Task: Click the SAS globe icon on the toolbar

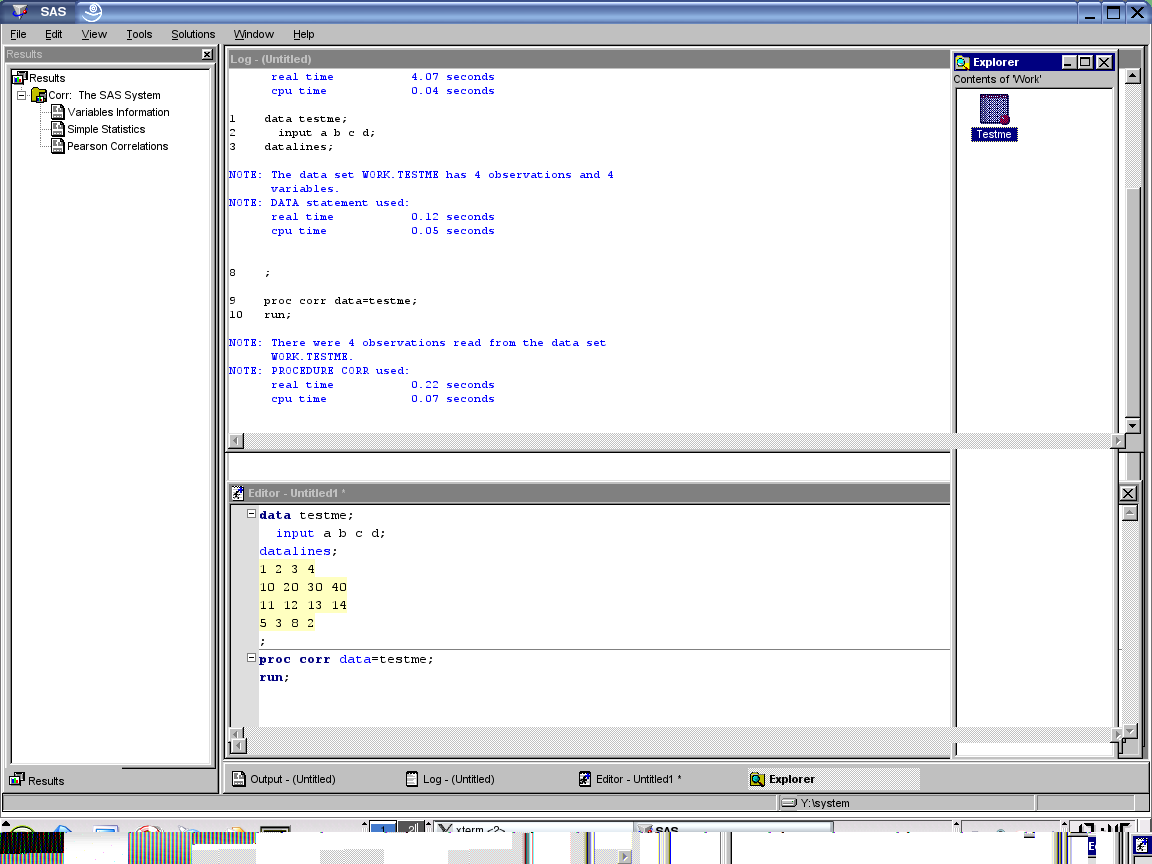Action: click(x=91, y=11)
